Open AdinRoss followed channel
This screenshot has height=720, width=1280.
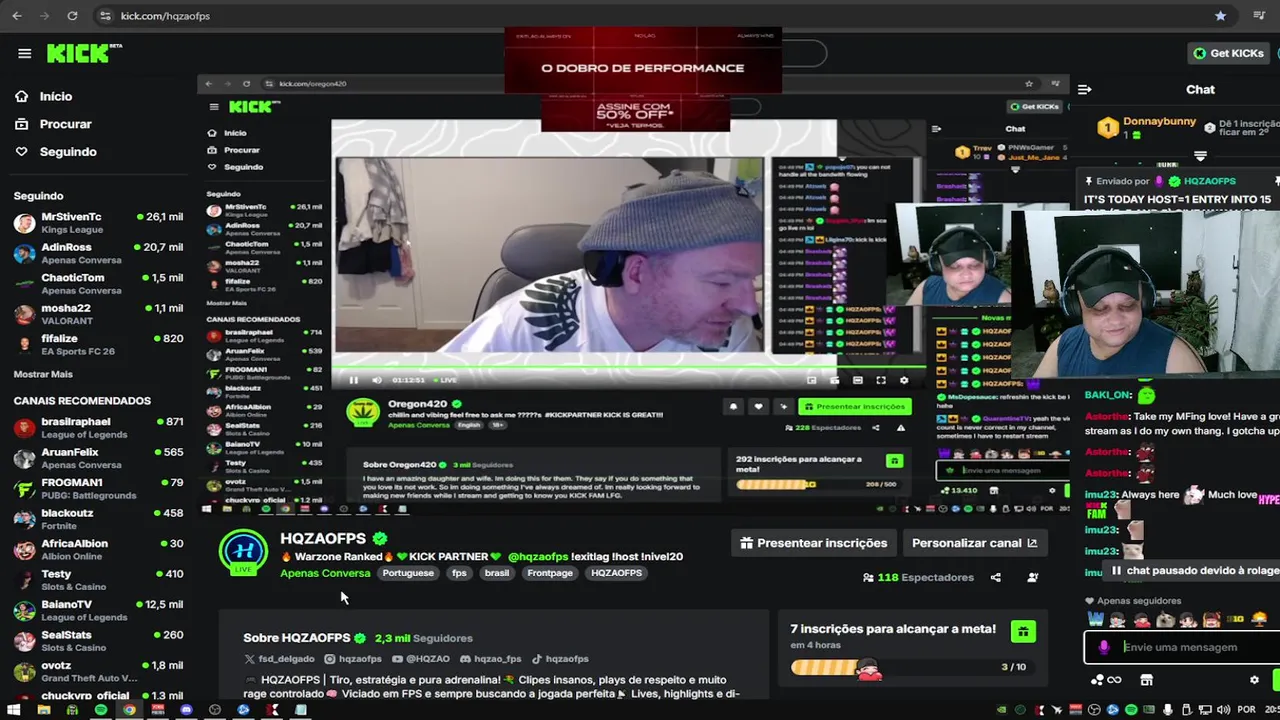(98, 253)
